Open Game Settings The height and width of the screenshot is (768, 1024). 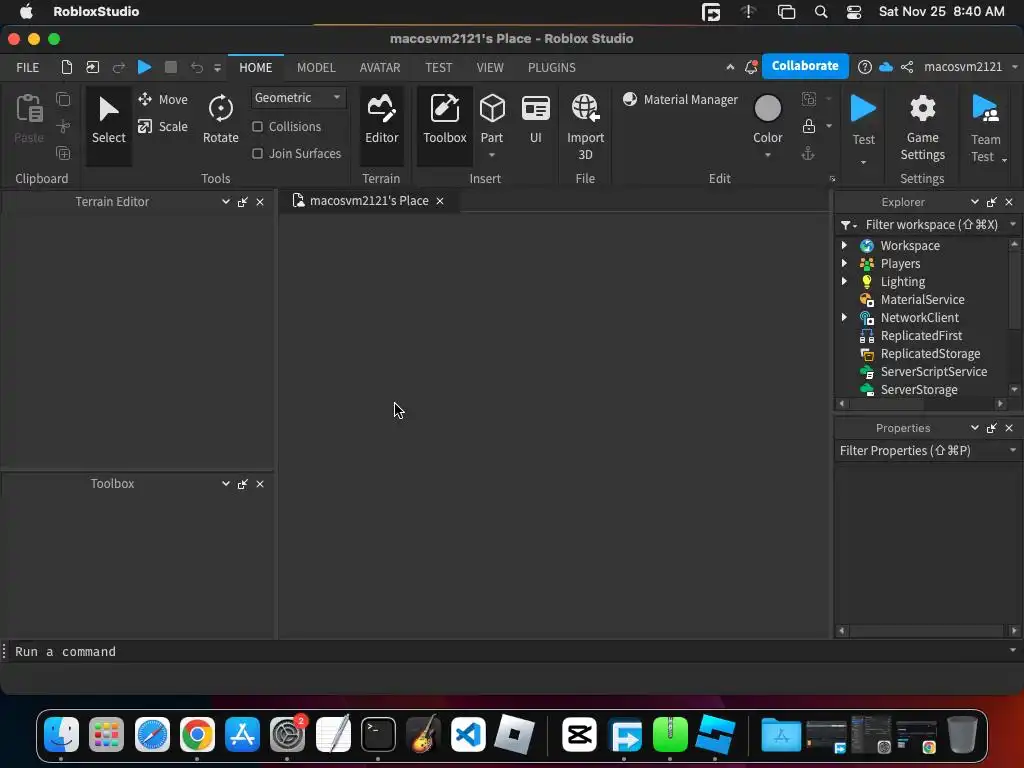click(x=922, y=127)
